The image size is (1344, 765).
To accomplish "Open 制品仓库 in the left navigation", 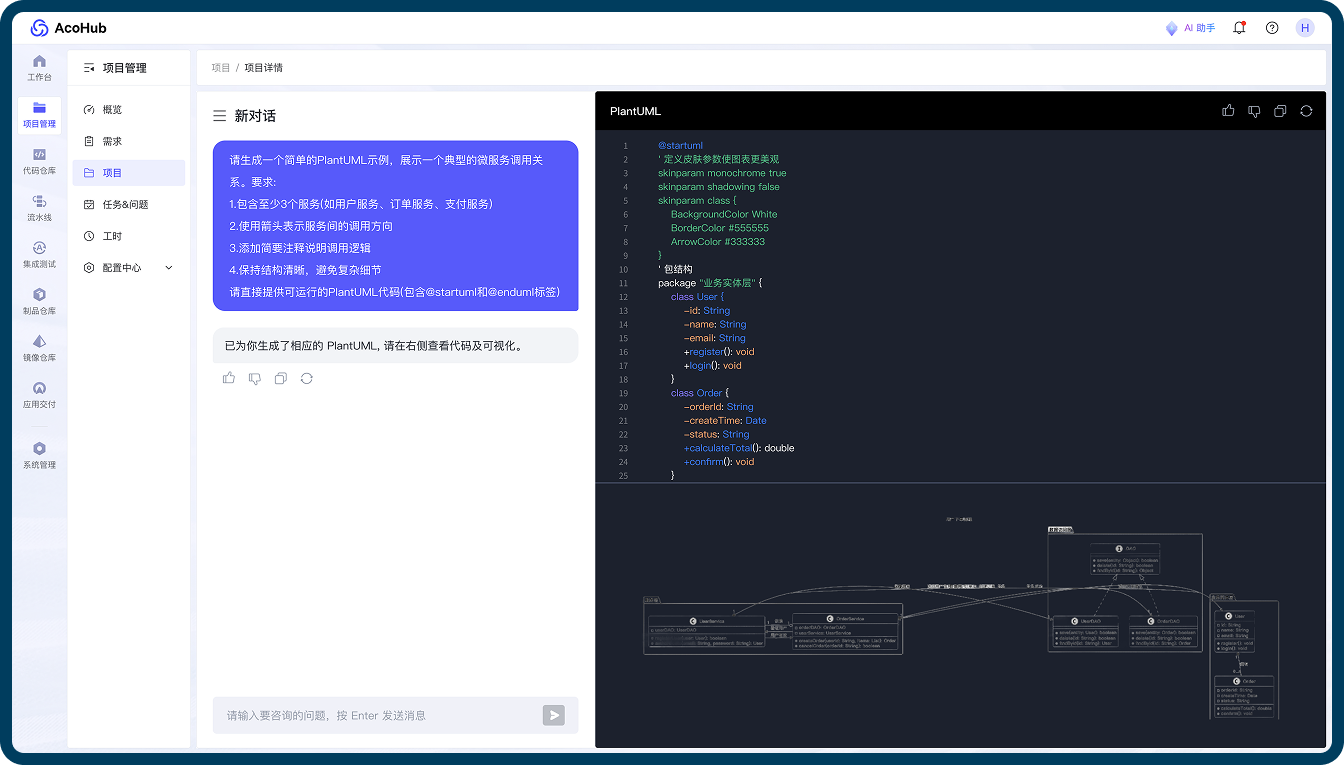I will pos(39,302).
